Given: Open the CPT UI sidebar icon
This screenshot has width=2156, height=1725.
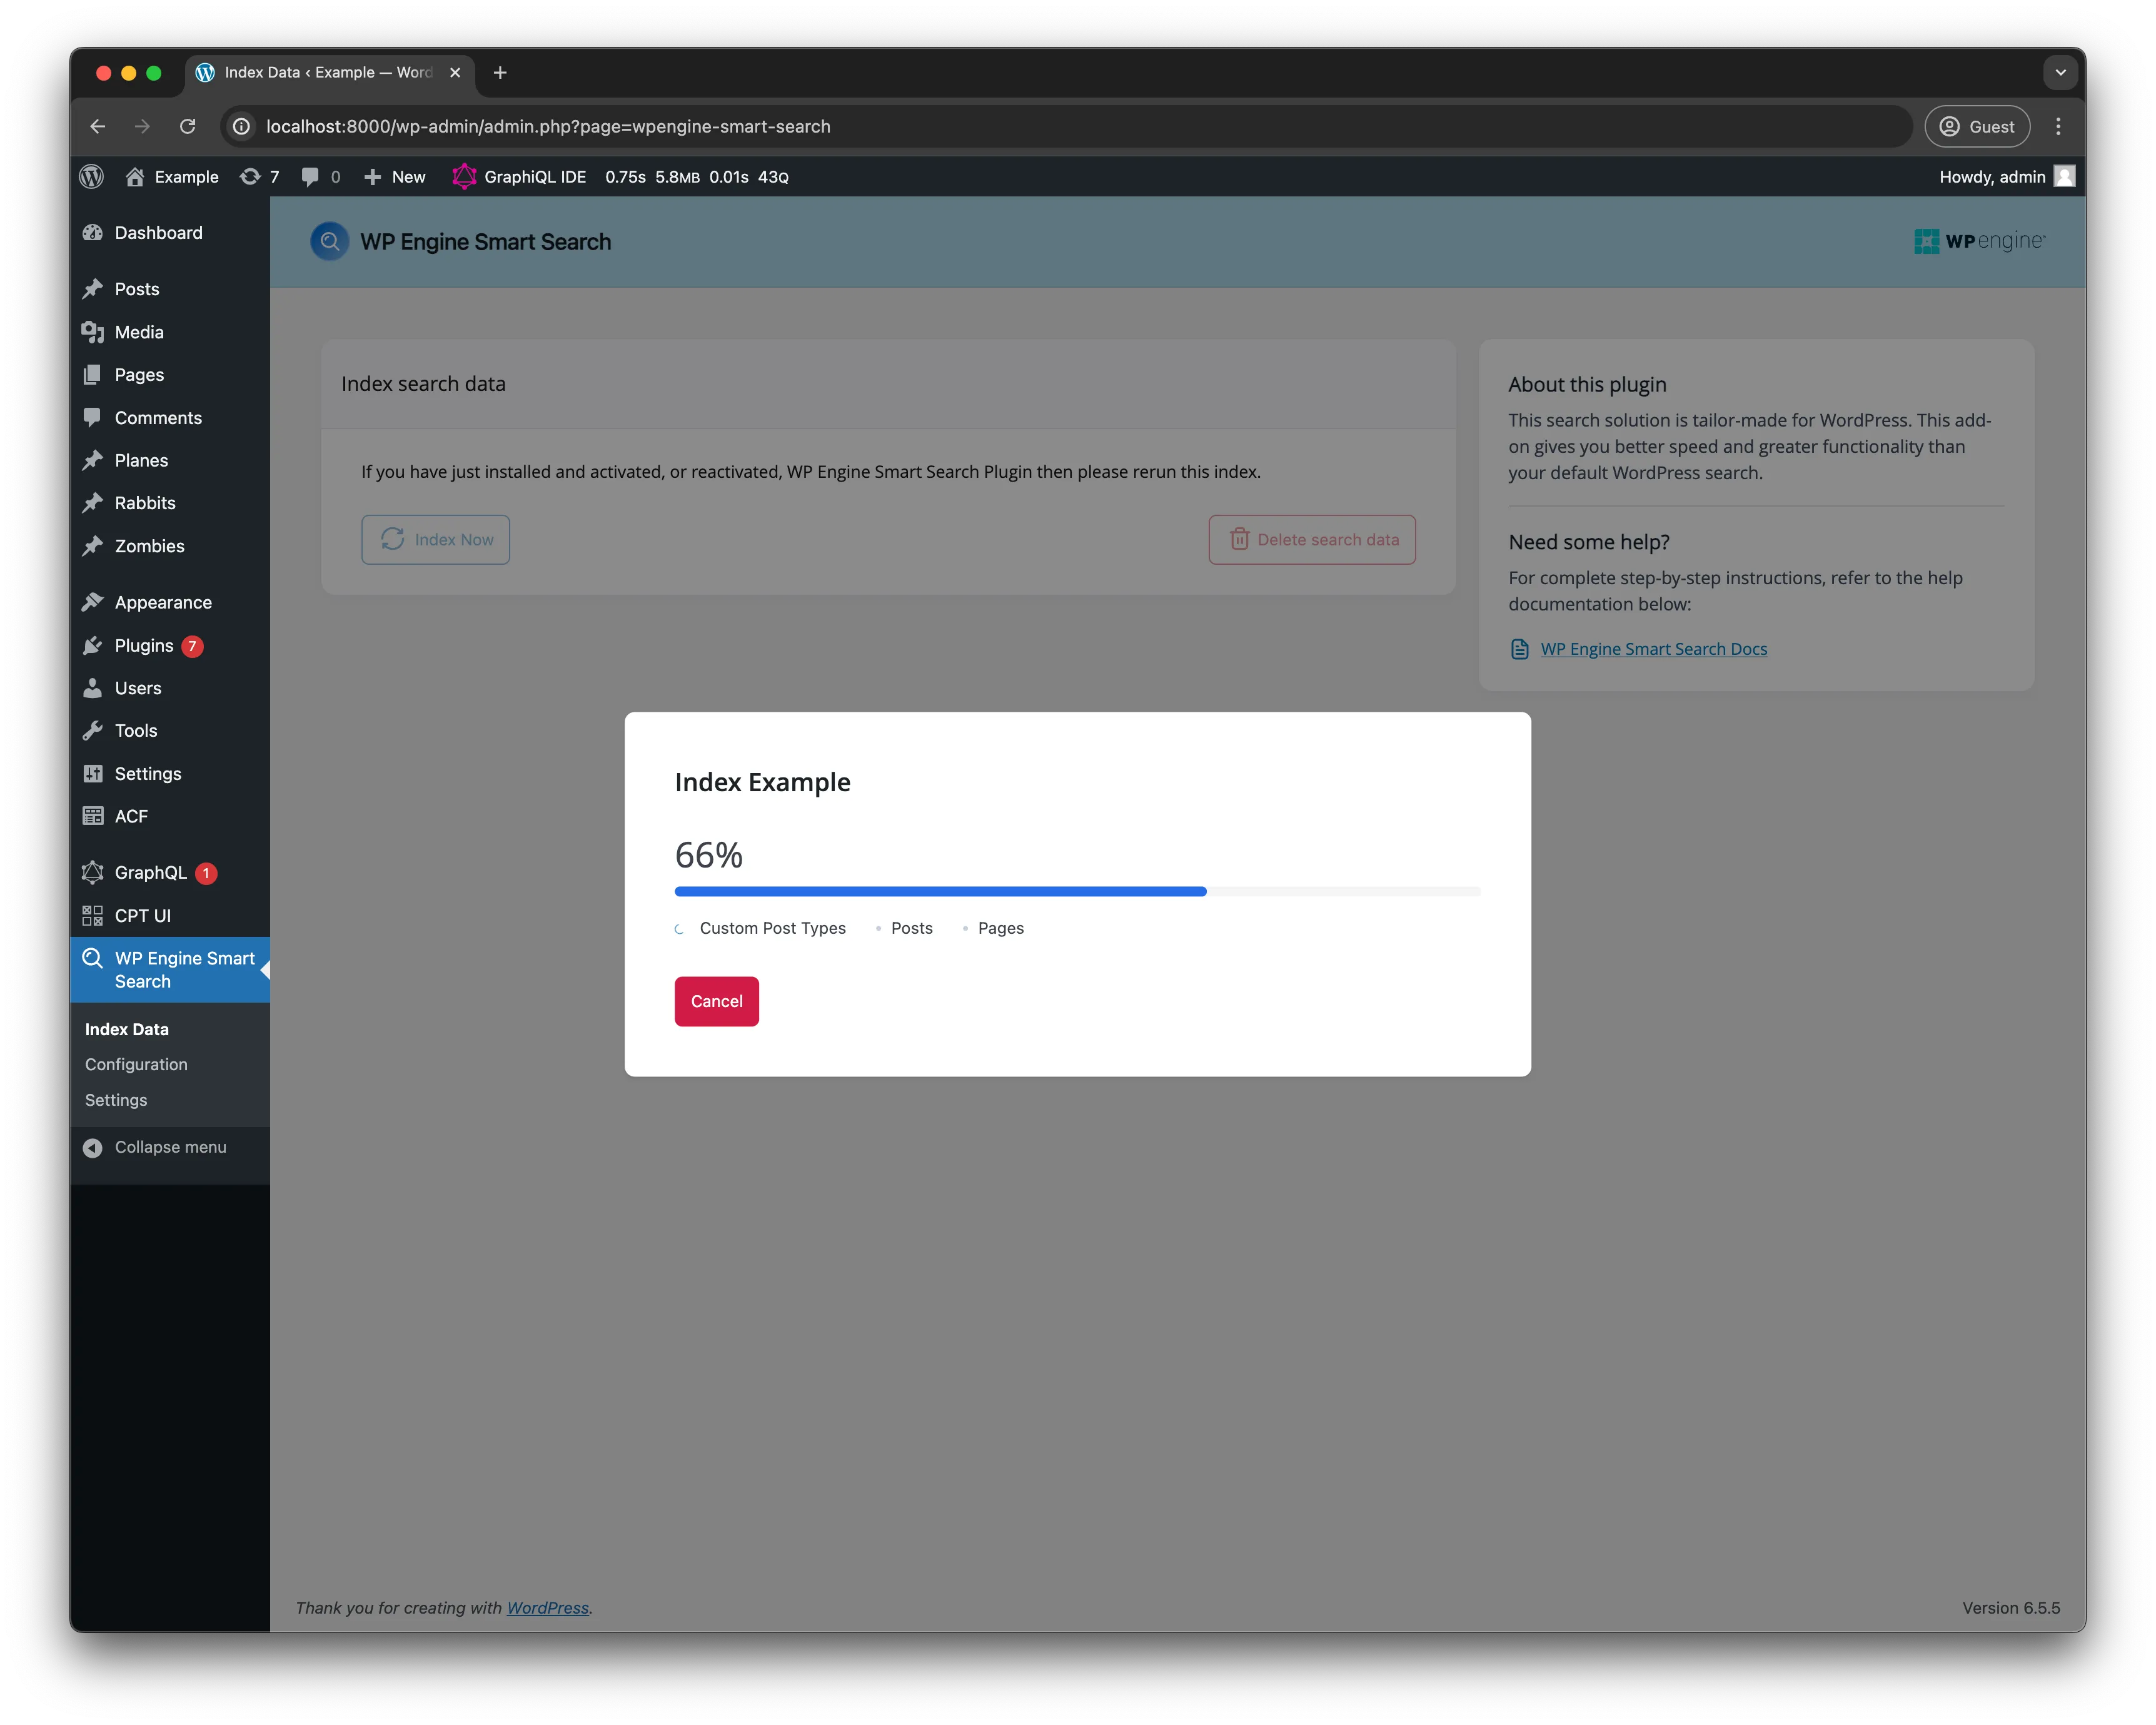Looking at the screenshot, I should 92,915.
